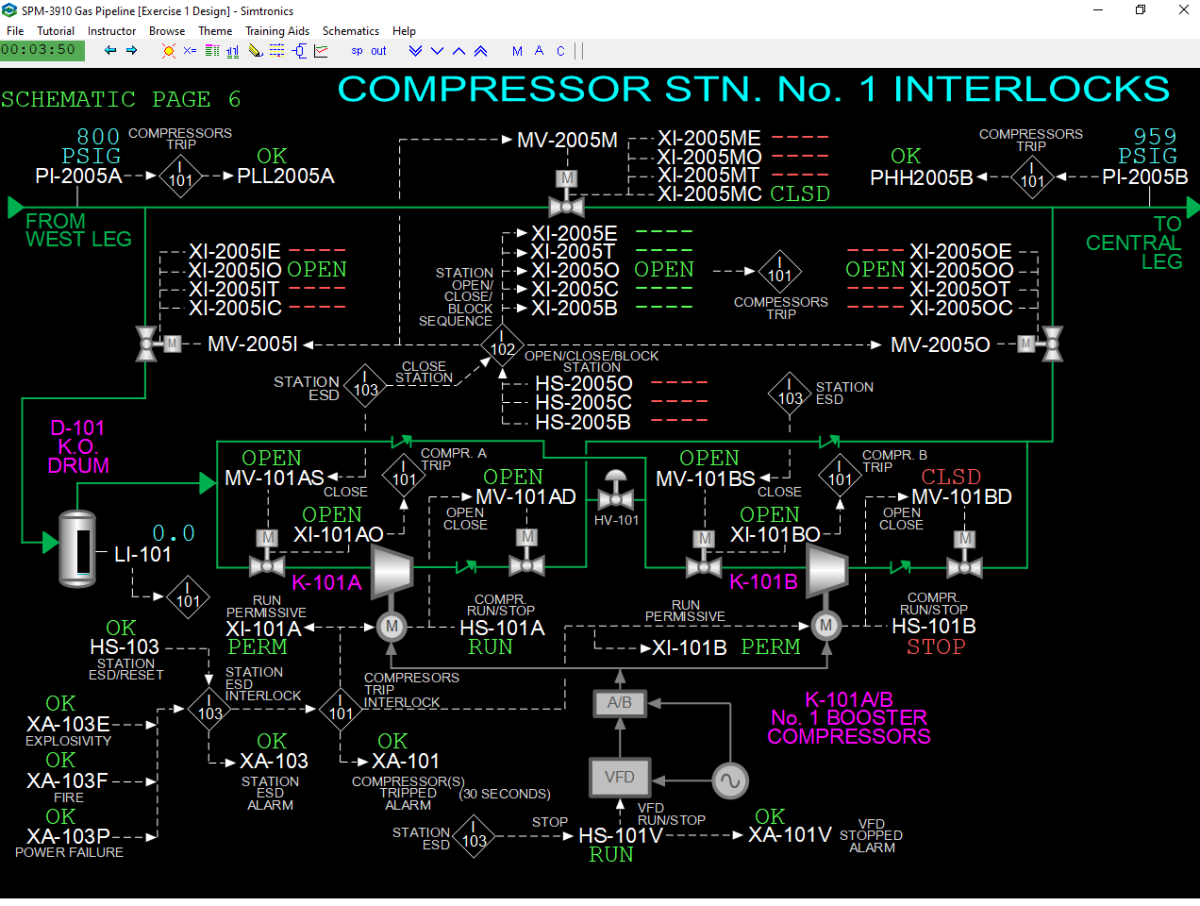Screen dimensions: 1200x906
Task: Select the K-101B compressor symbol
Action: [828, 572]
